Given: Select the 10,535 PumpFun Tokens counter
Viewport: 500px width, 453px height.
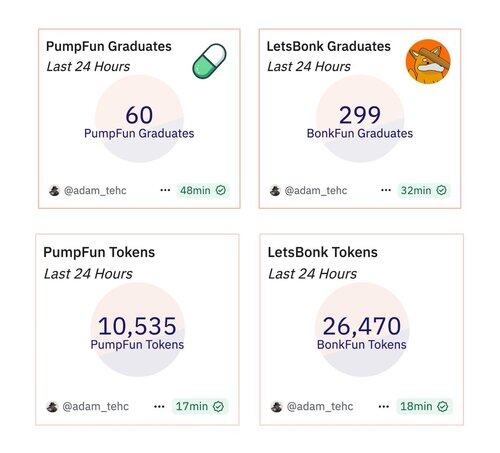Looking at the screenshot, I should (x=137, y=333).
